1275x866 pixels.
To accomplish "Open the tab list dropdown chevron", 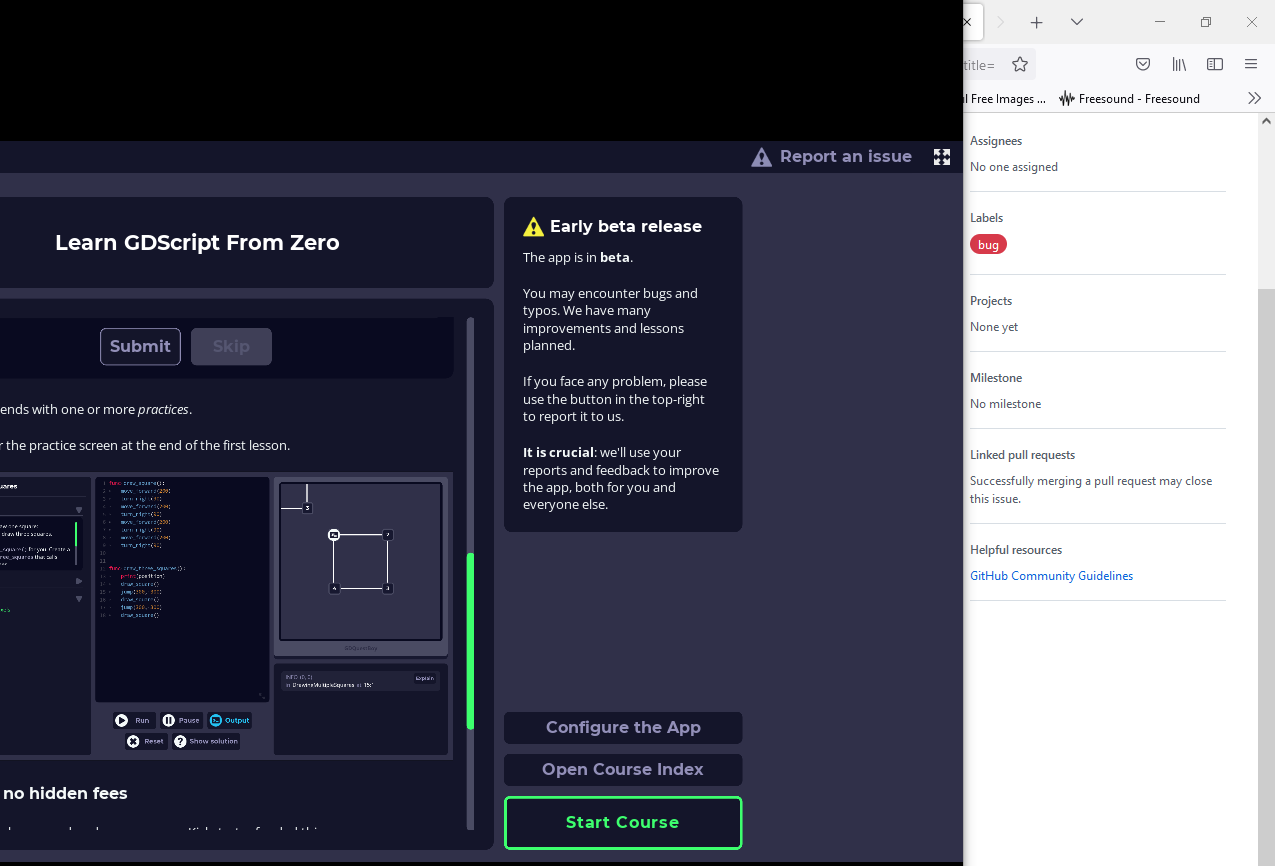I will [x=1076, y=21].
